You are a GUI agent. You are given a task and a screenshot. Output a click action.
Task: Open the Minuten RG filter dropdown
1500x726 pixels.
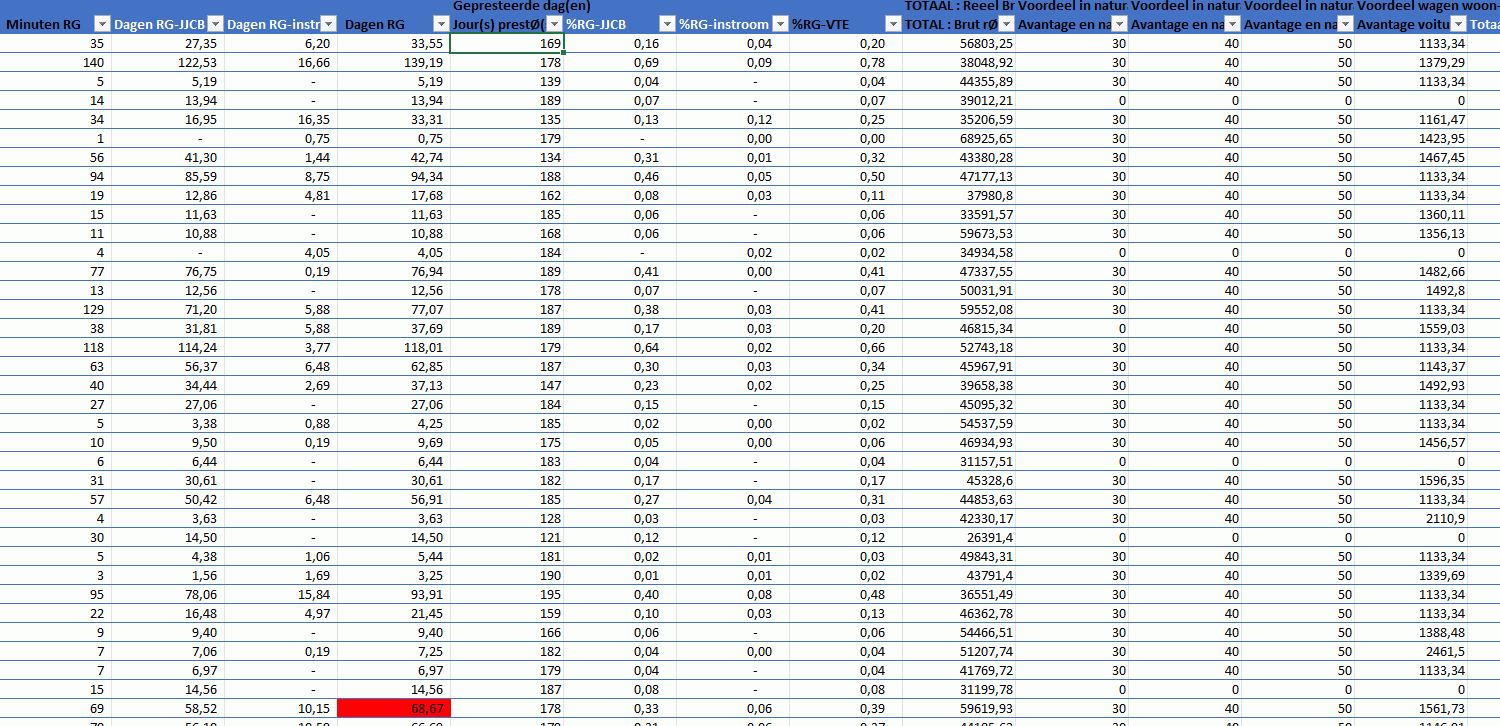click(101, 24)
